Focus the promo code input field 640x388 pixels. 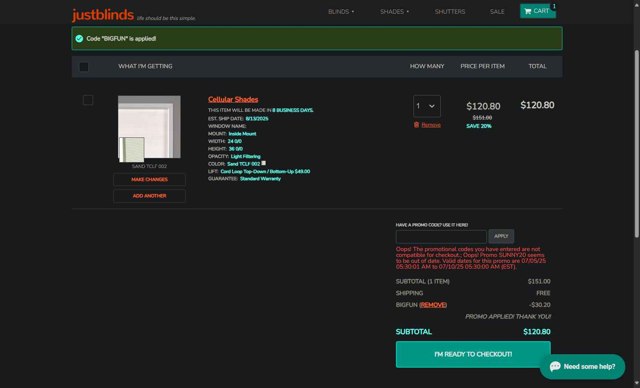[x=441, y=237]
